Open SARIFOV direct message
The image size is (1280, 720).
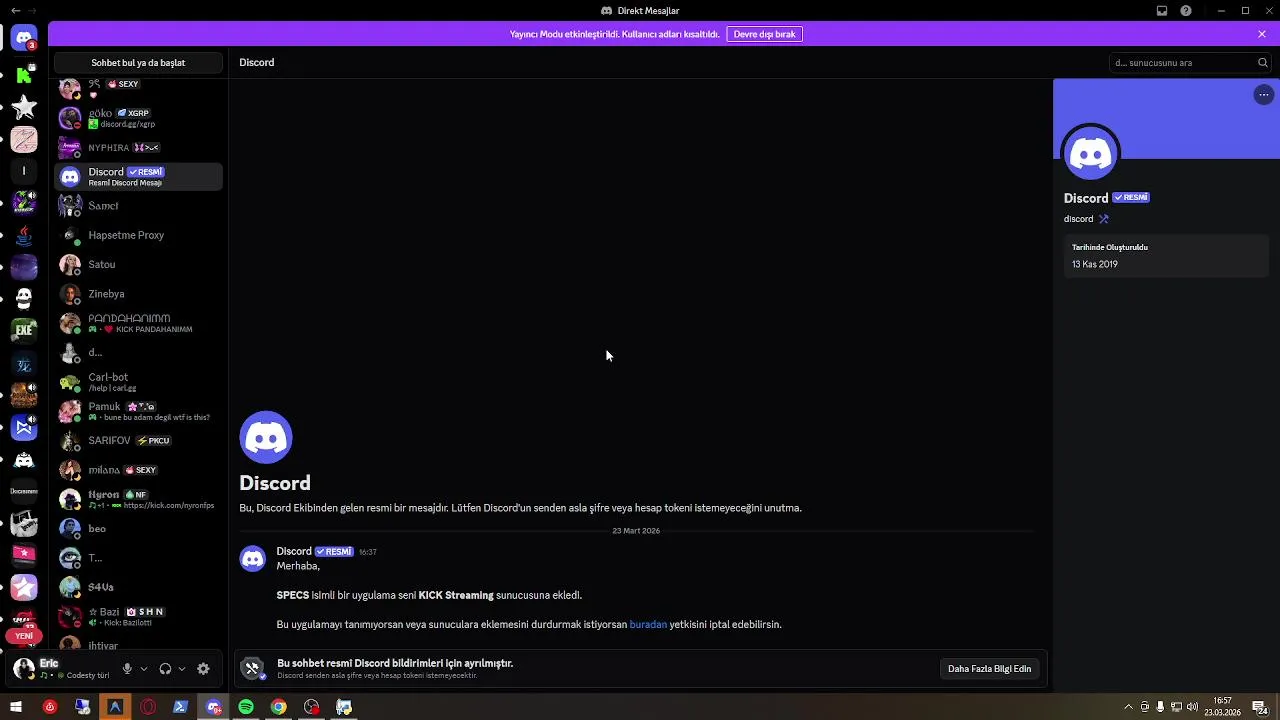pyautogui.click(x=138, y=441)
